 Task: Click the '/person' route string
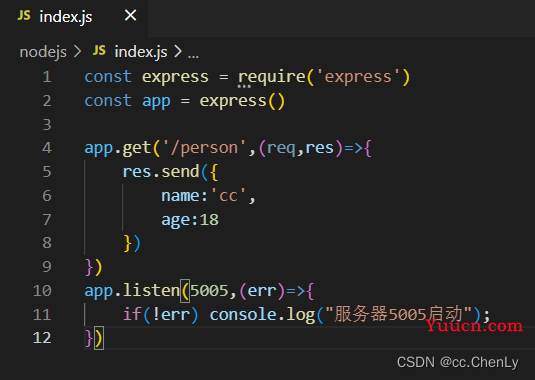pos(204,149)
